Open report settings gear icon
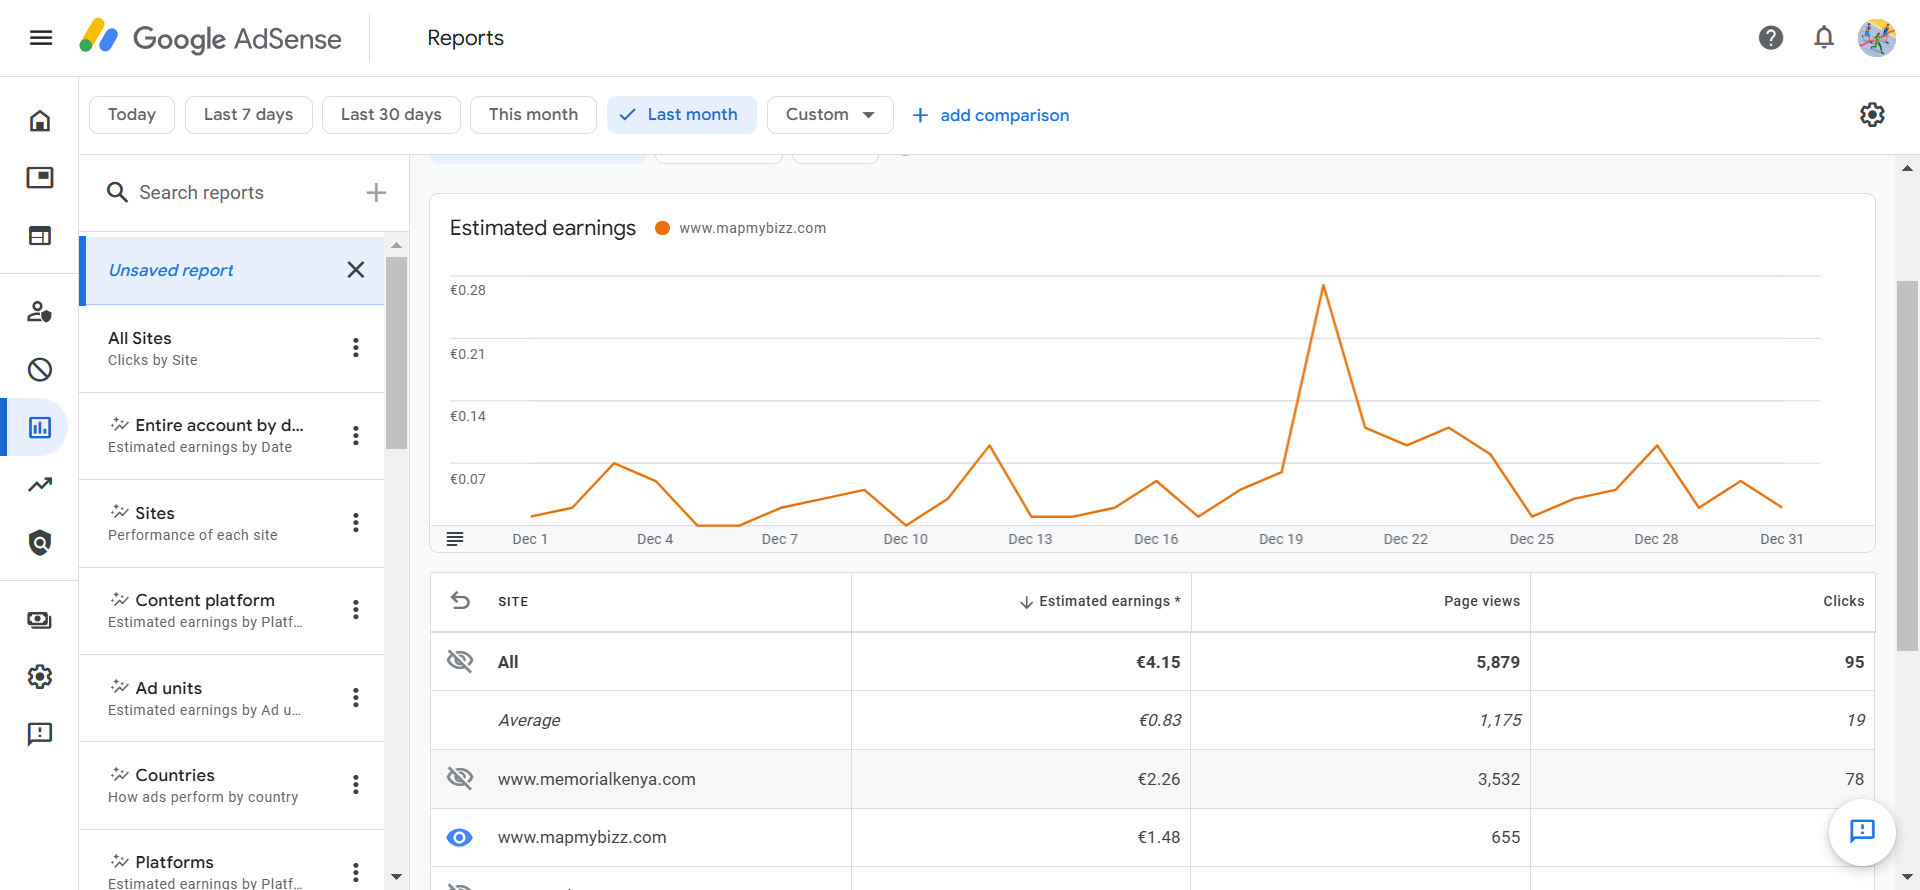The image size is (1920, 890). click(x=1872, y=115)
